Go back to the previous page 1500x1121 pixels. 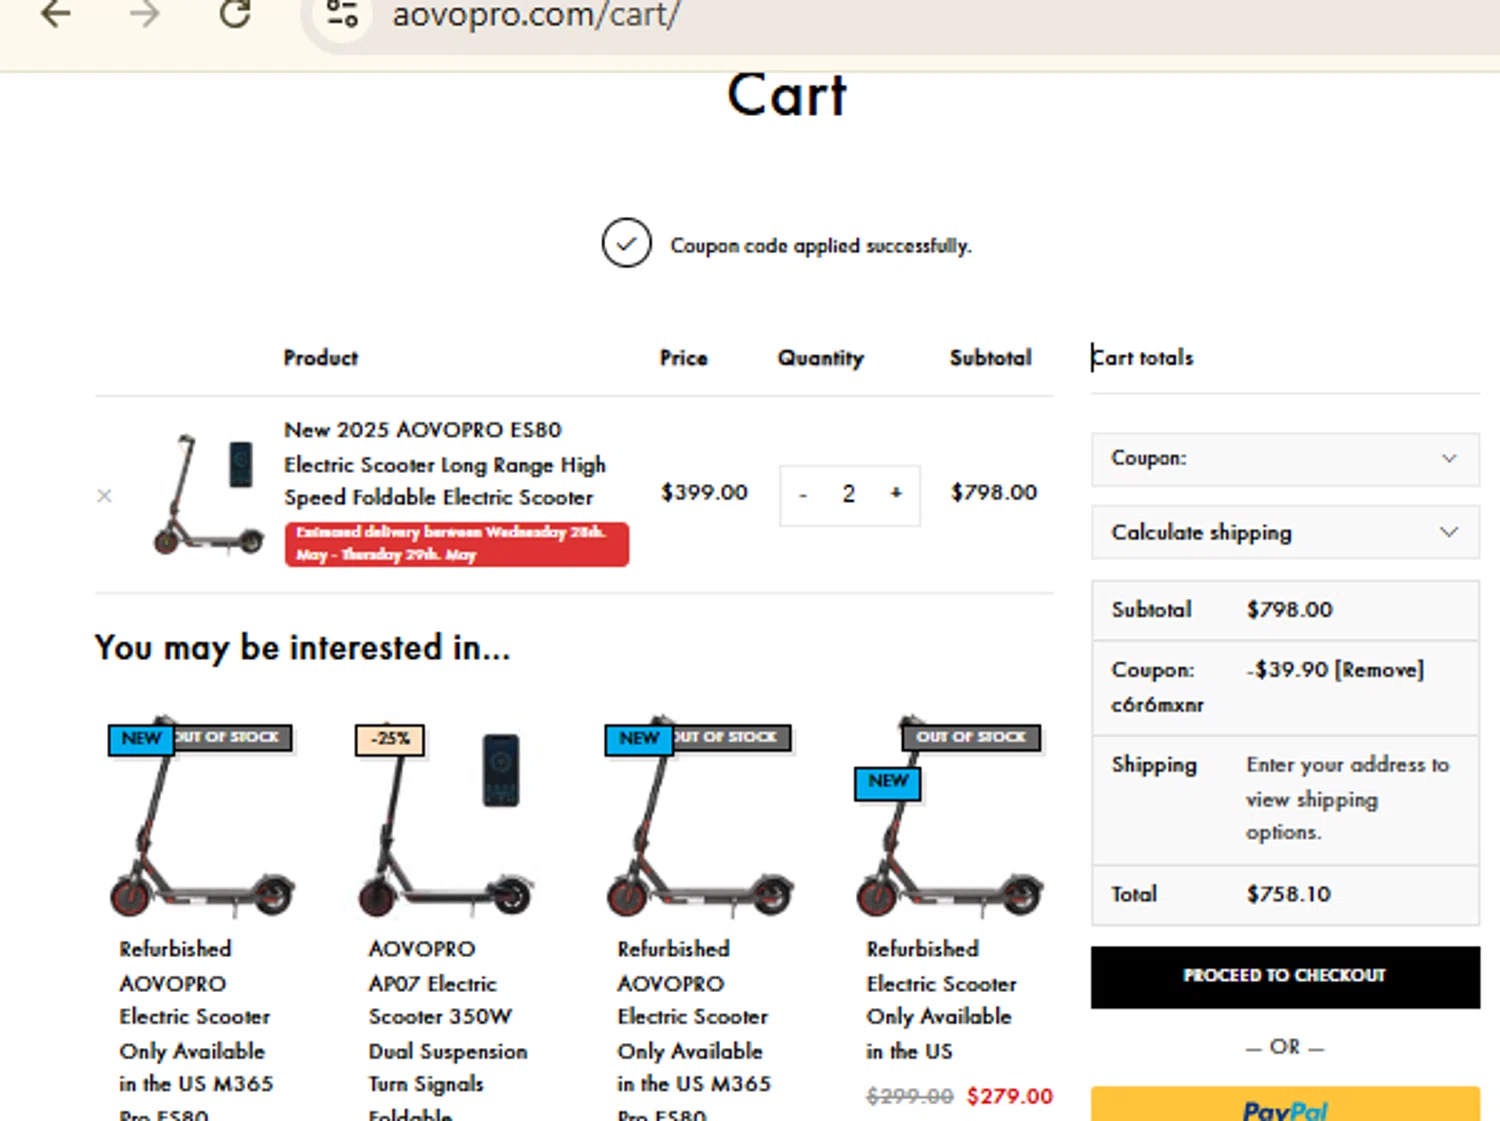click(56, 14)
